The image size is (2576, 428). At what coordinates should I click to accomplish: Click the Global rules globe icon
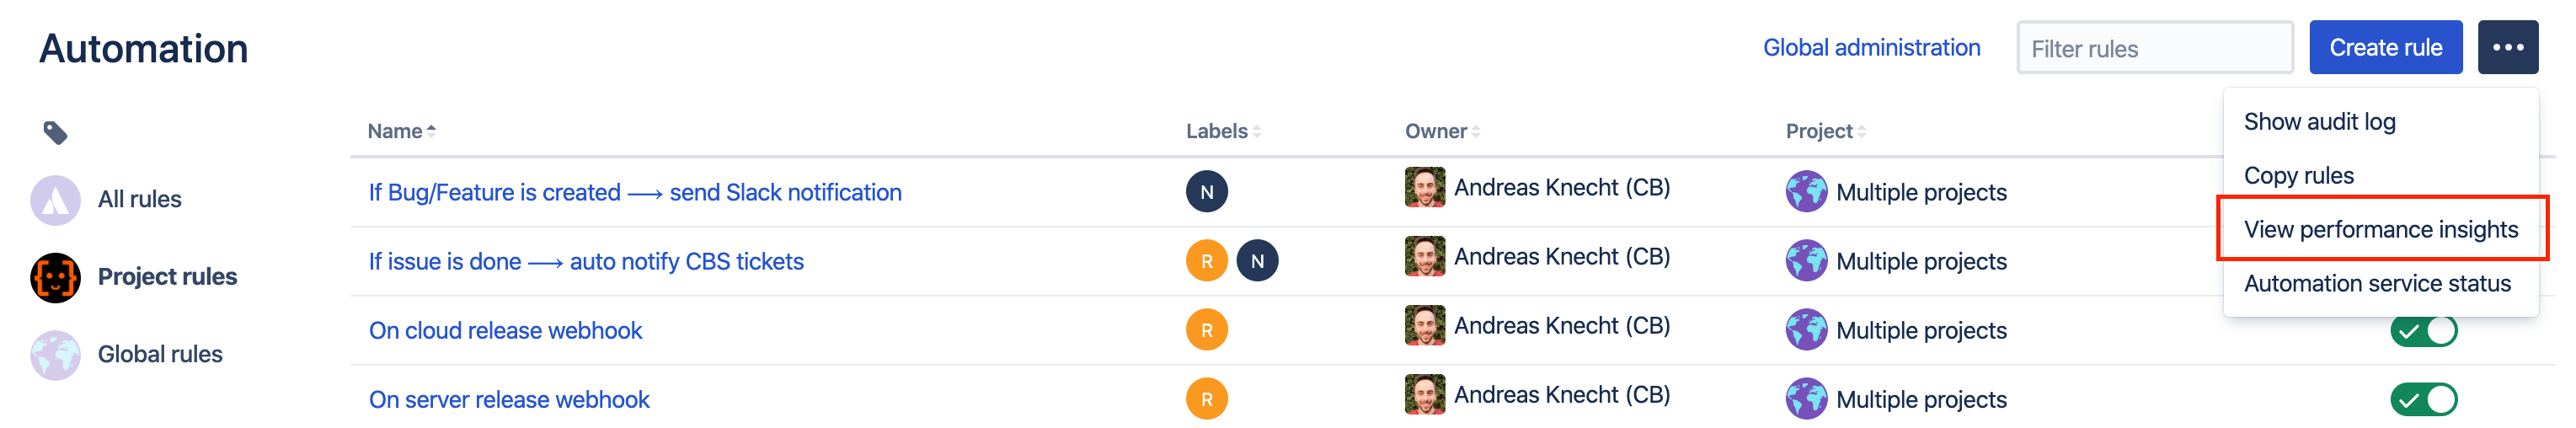(55, 355)
